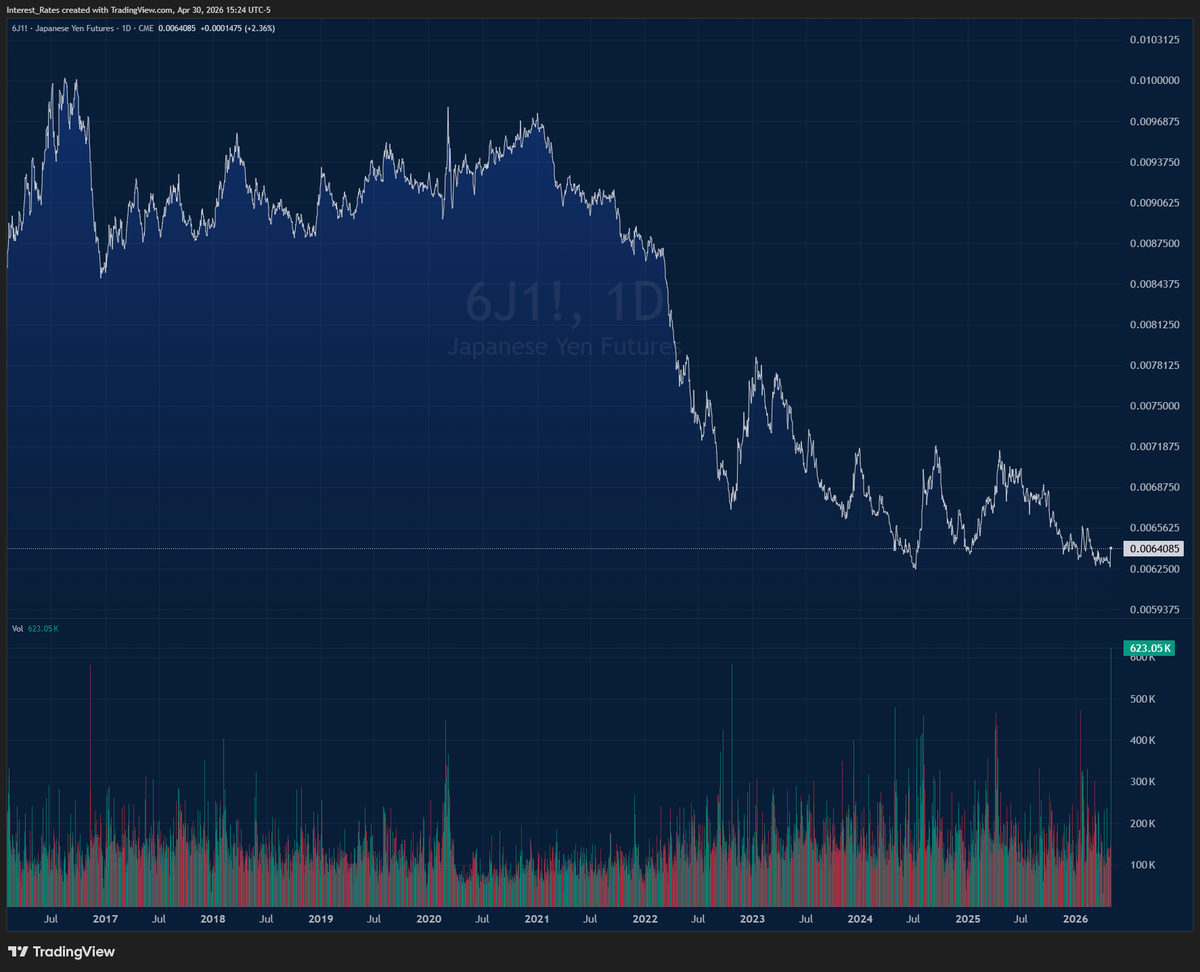Click the green 623.05K volume axis tag

pos(1149,648)
